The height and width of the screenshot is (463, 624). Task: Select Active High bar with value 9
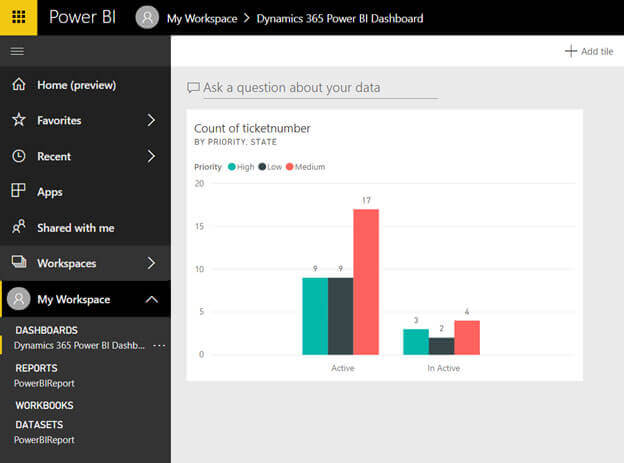(x=315, y=316)
